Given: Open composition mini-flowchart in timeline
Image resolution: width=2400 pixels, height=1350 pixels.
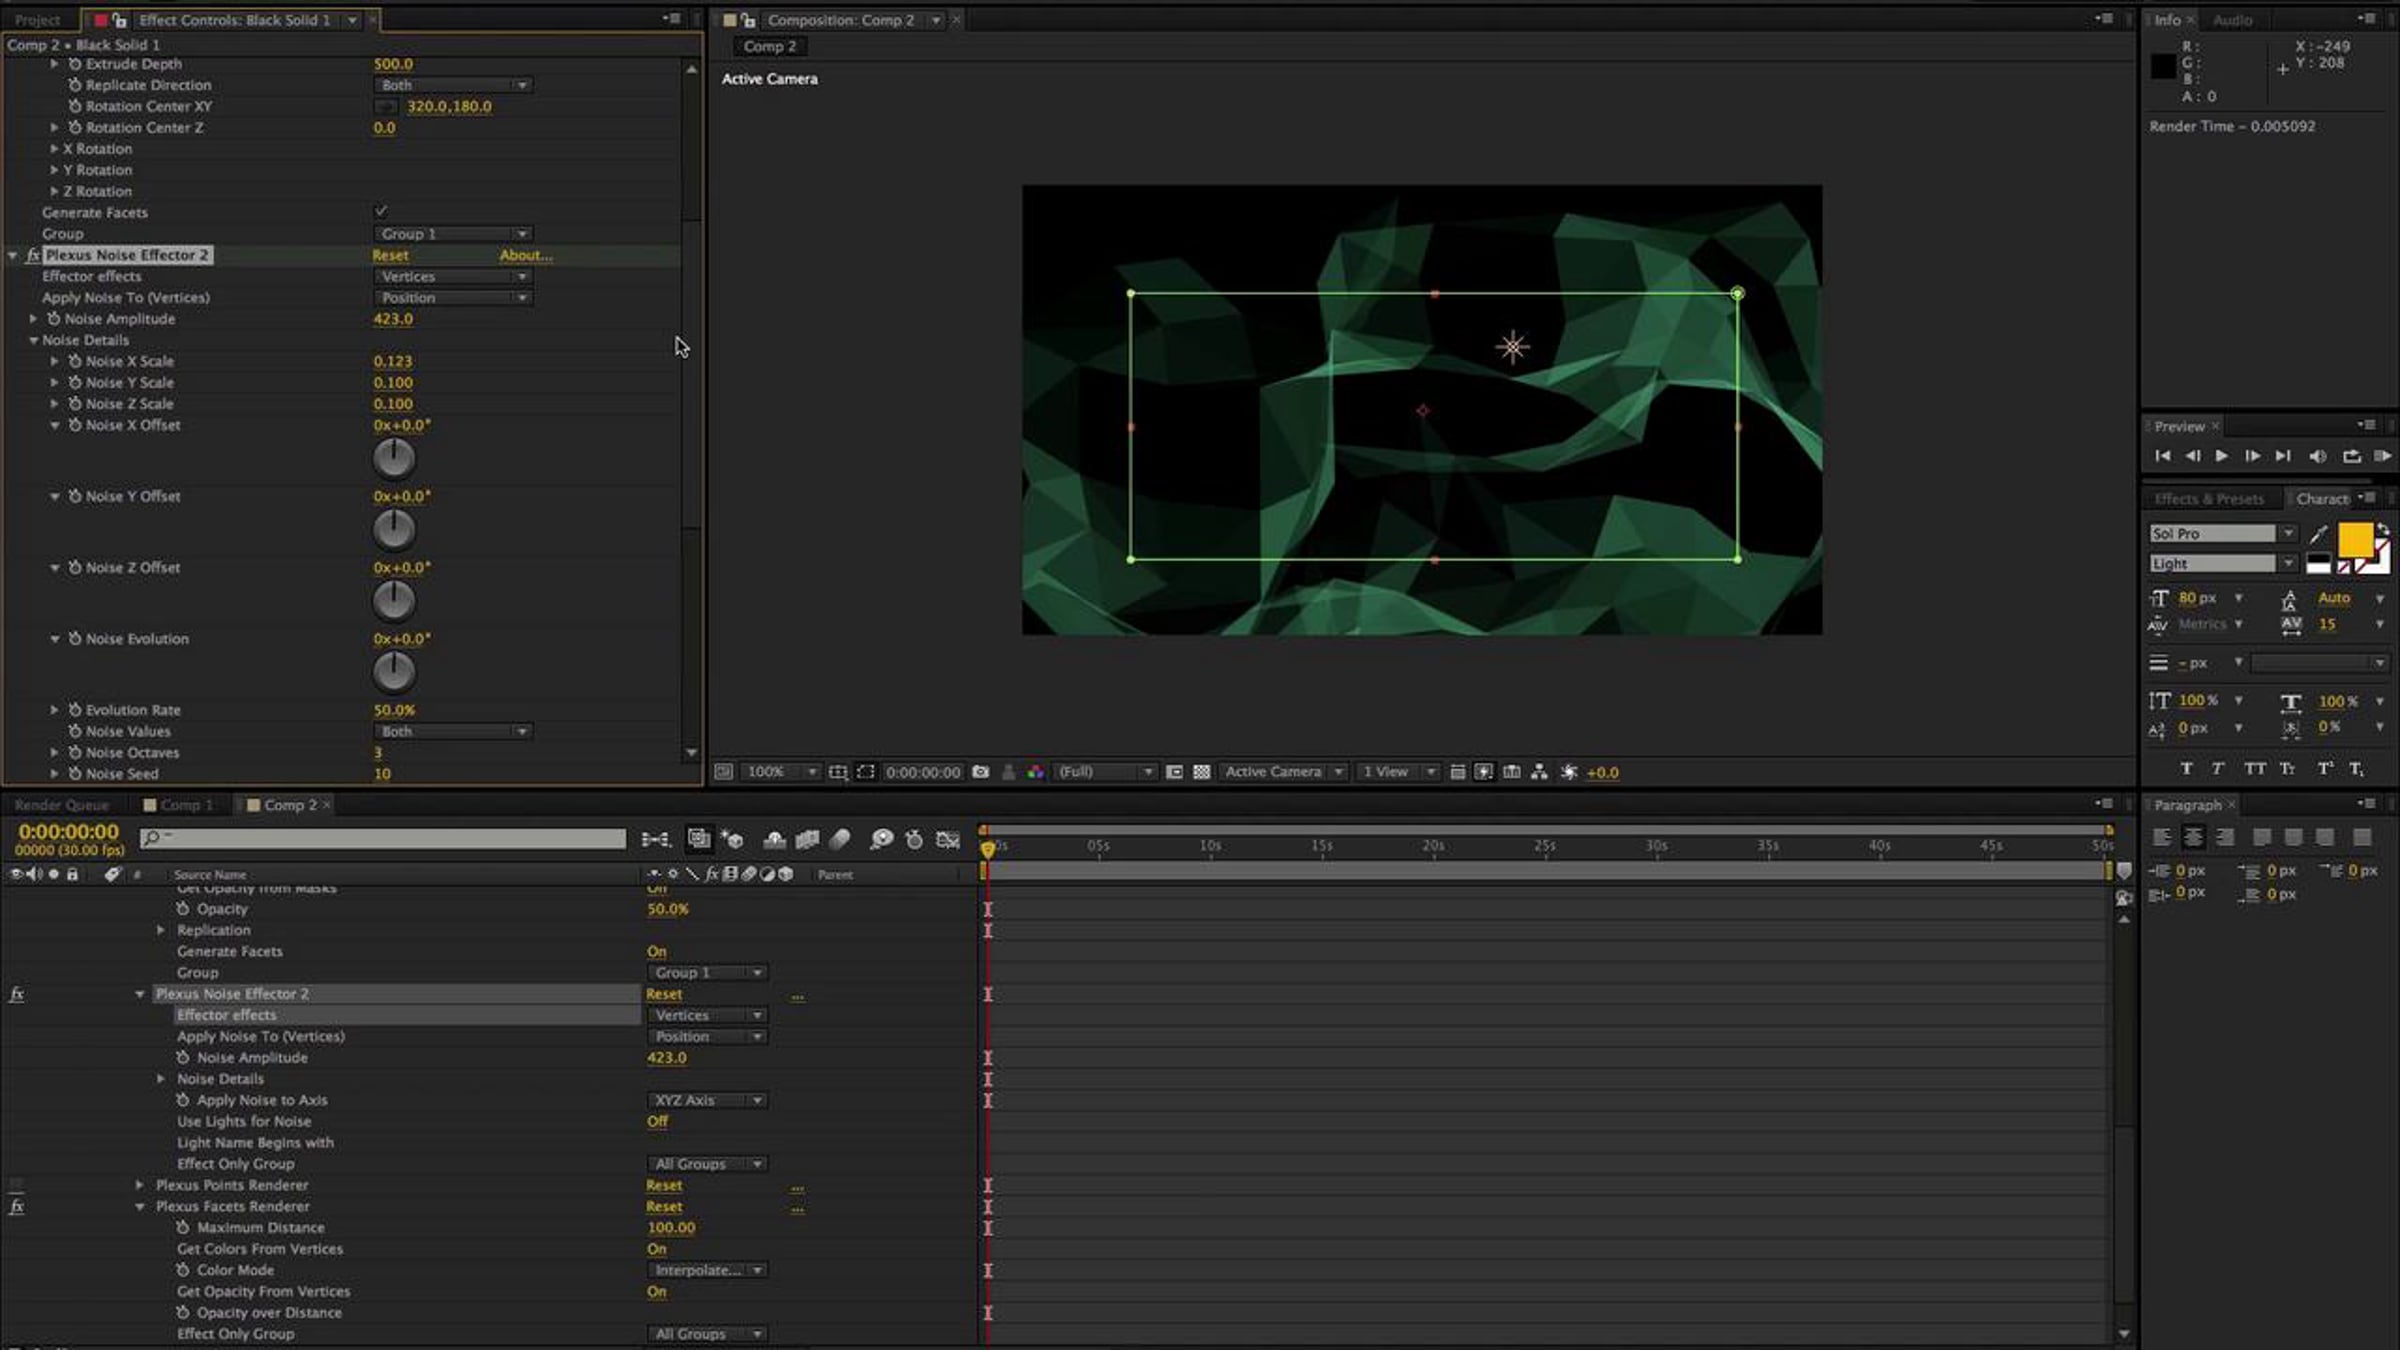Looking at the screenshot, I should (x=656, y=839).
